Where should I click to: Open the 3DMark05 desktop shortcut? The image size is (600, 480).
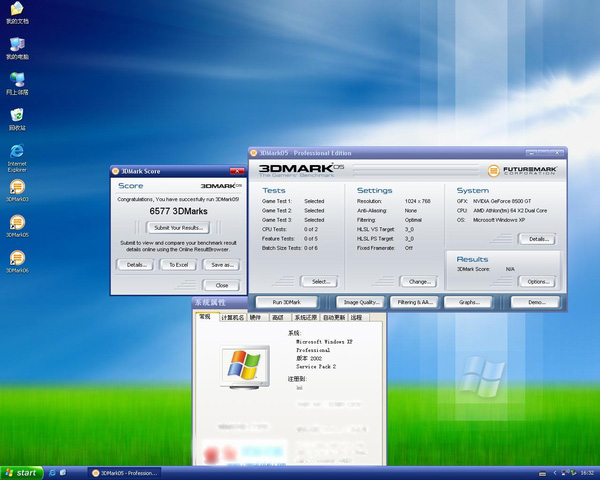[17, 224]
